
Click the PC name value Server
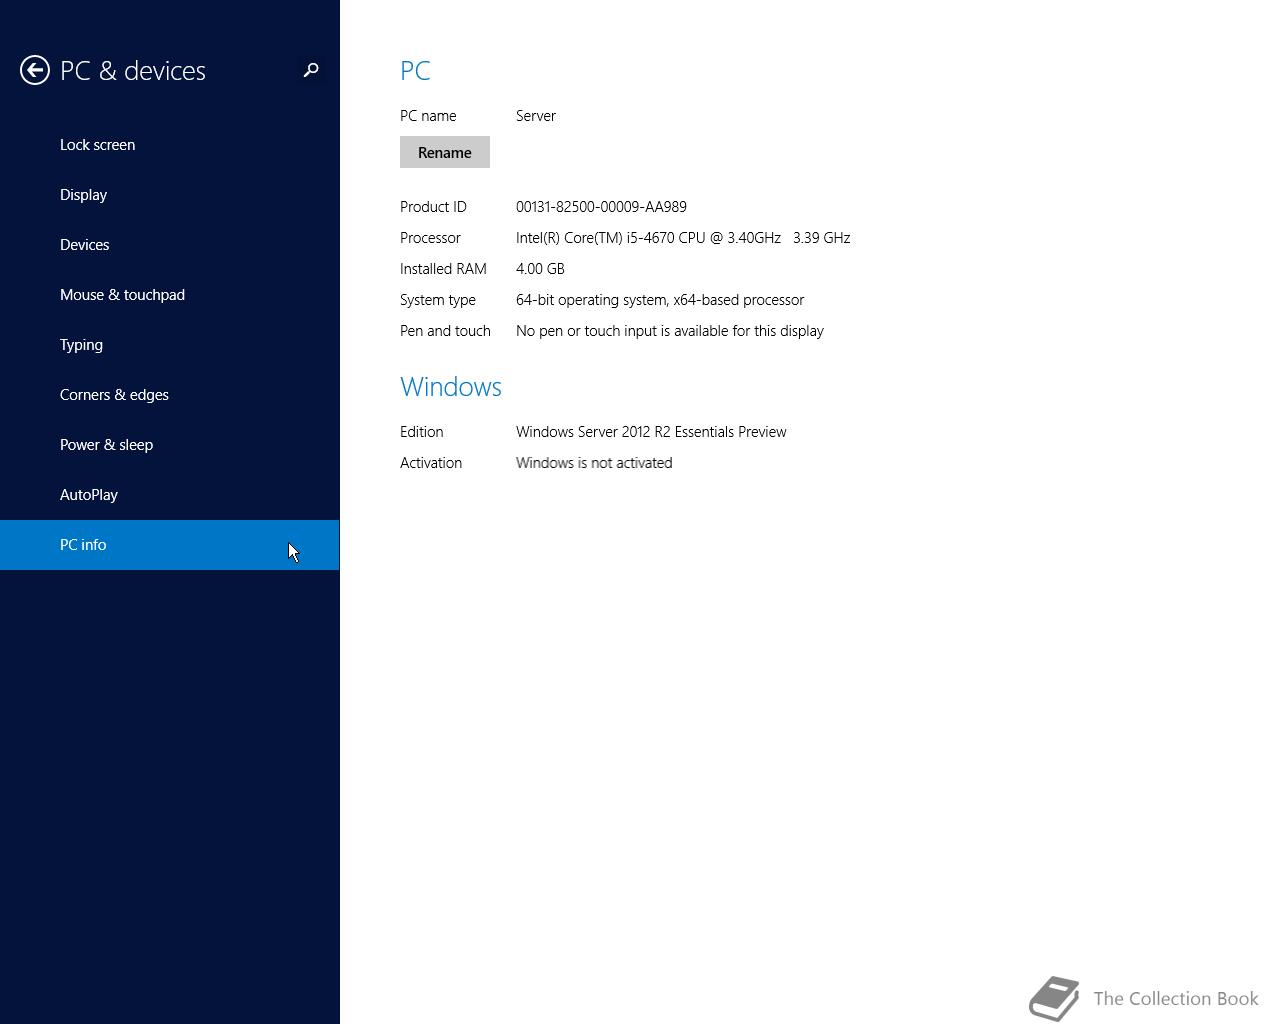click(x=536, y=116)
